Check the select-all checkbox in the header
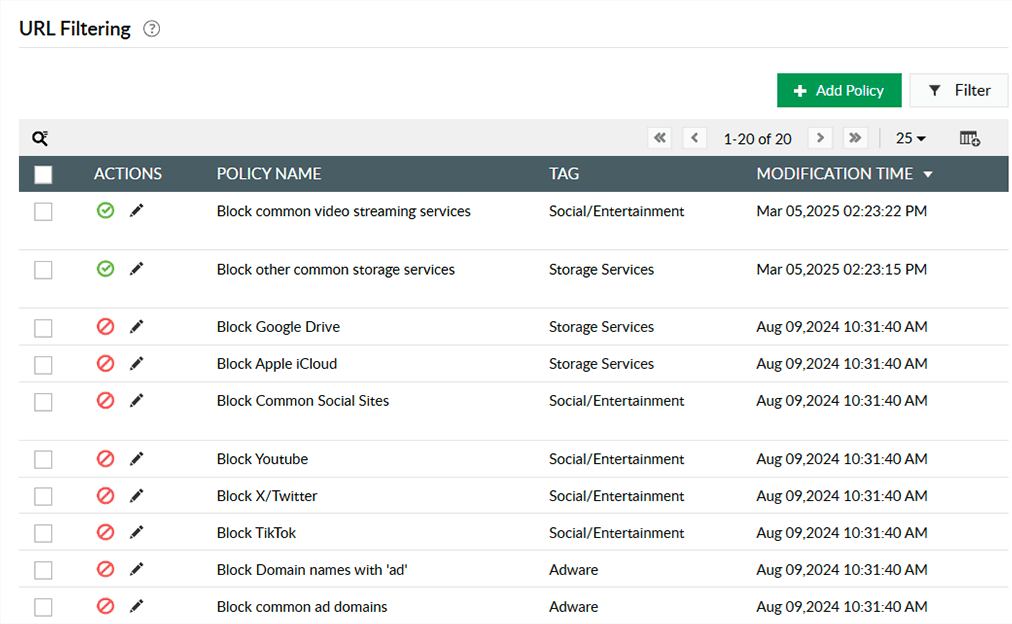The height and width of the screenshot is (624, 1012). click(43, 174)
